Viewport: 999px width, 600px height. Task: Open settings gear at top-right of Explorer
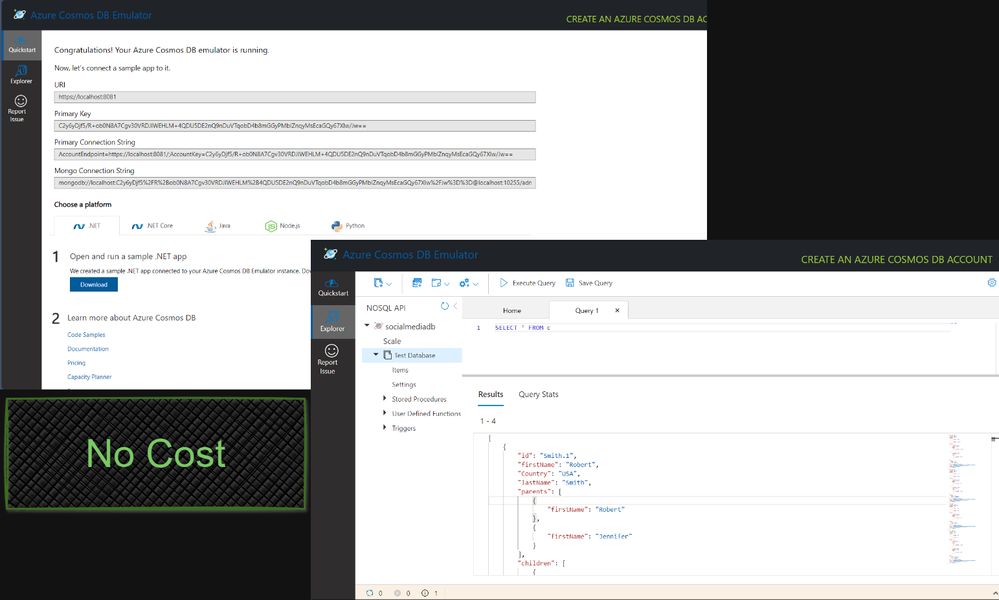[991, 283]
